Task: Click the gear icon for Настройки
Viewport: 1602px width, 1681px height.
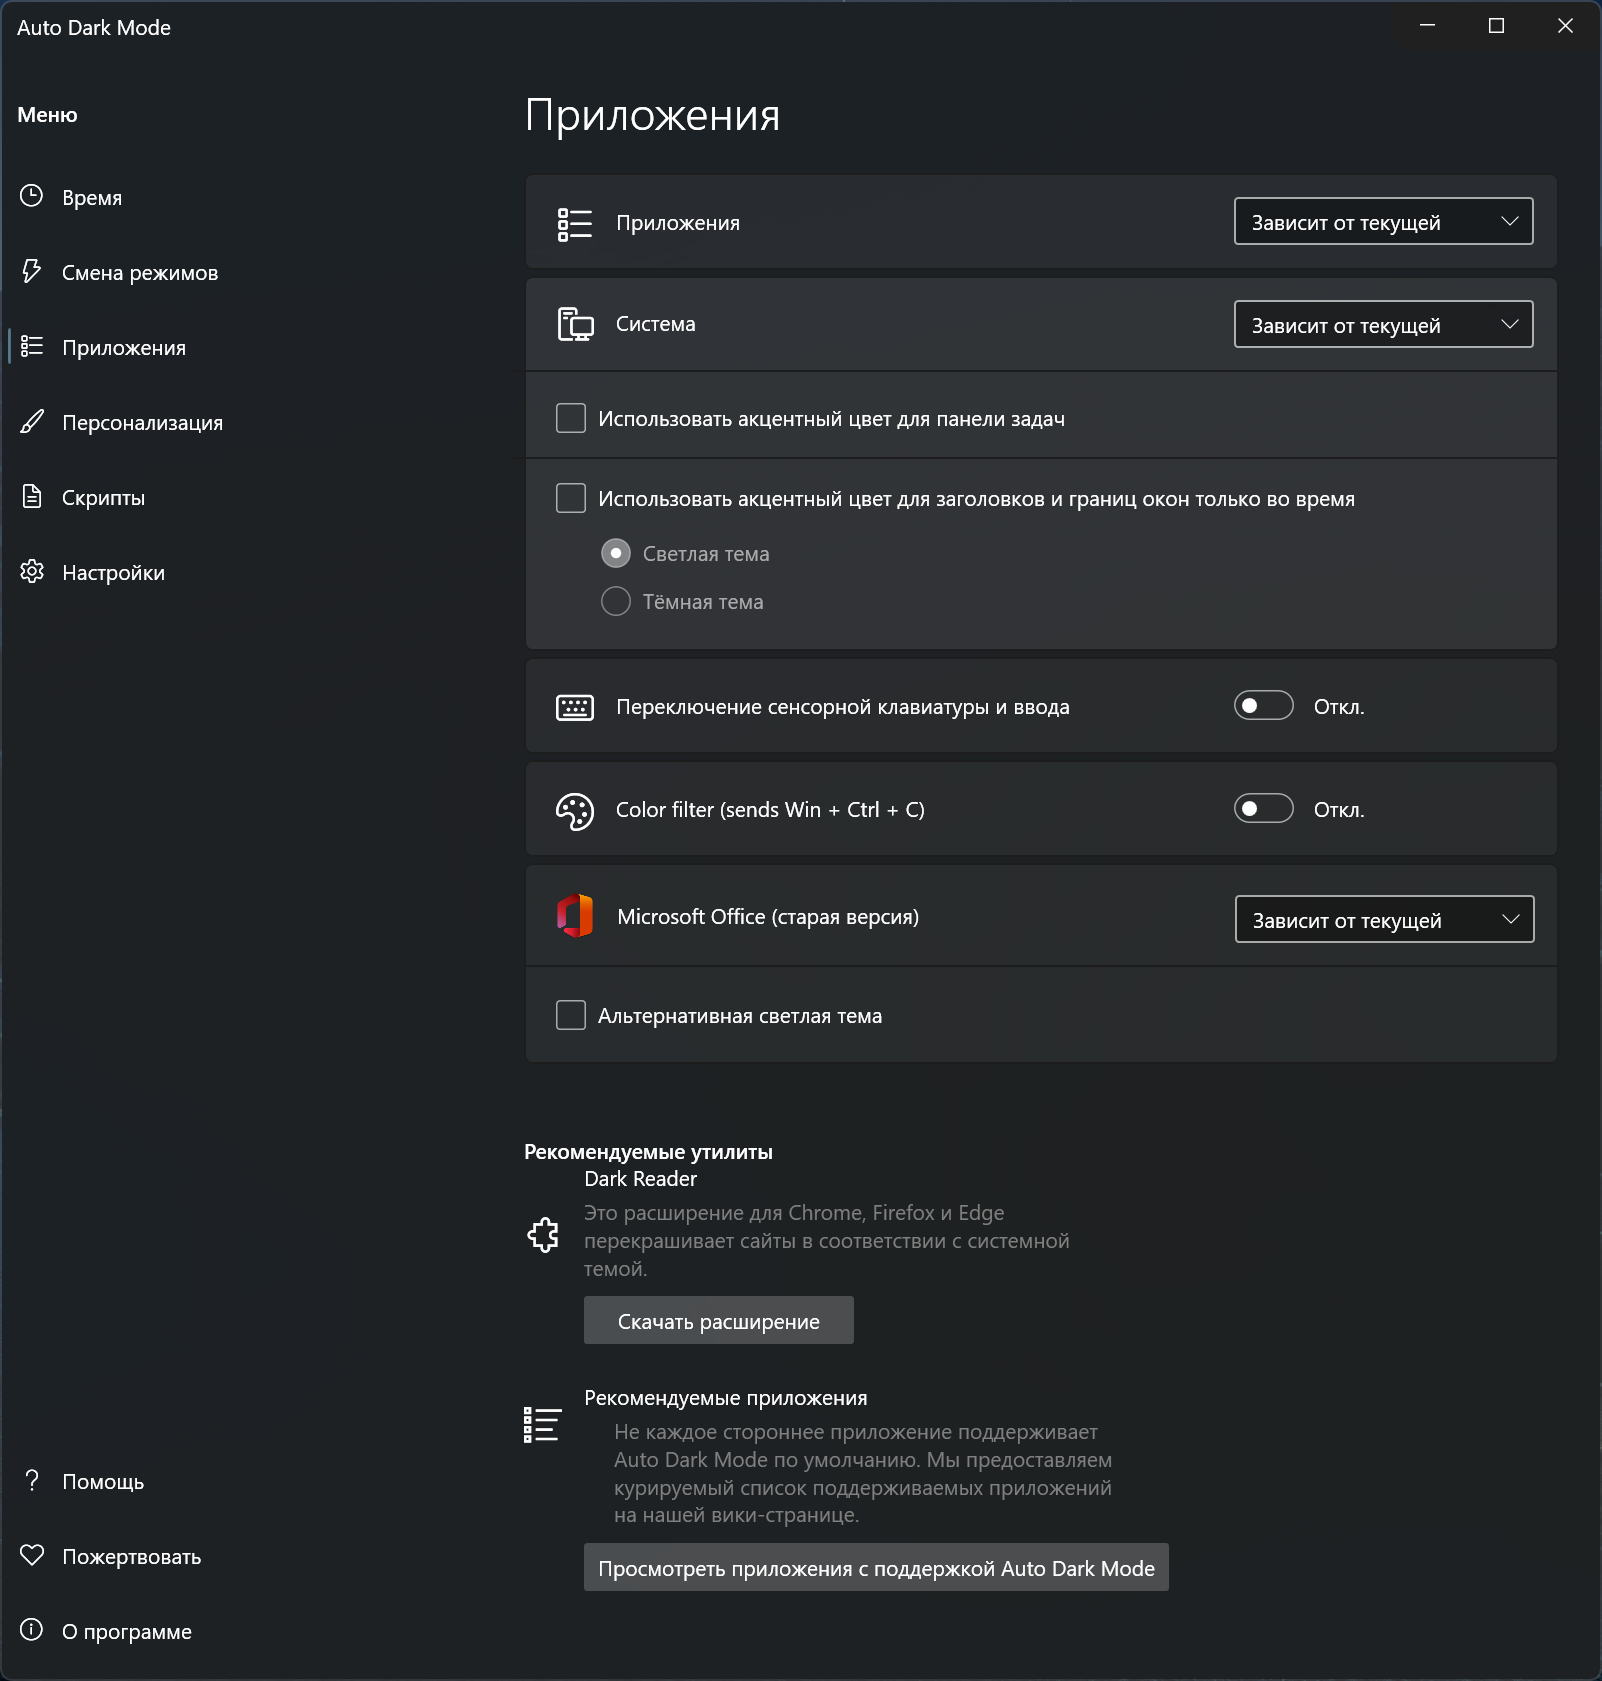Action: pos(32,572)
